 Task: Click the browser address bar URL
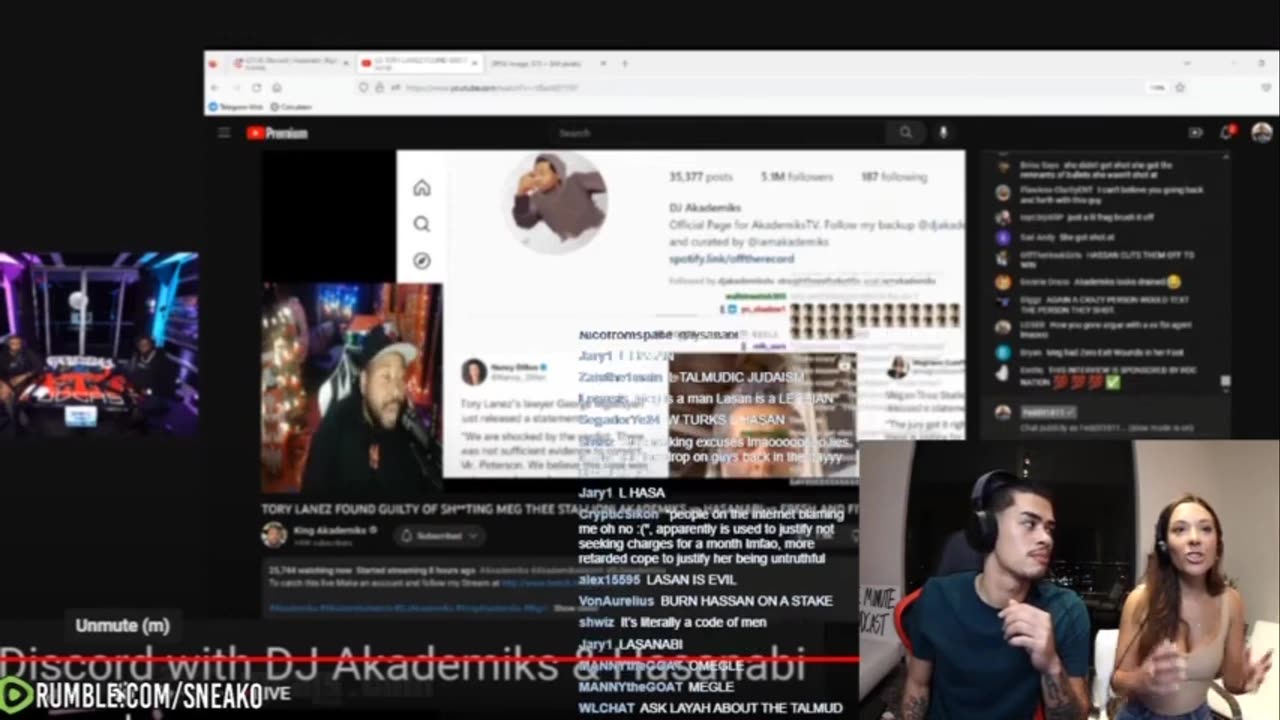click(492, 88)
